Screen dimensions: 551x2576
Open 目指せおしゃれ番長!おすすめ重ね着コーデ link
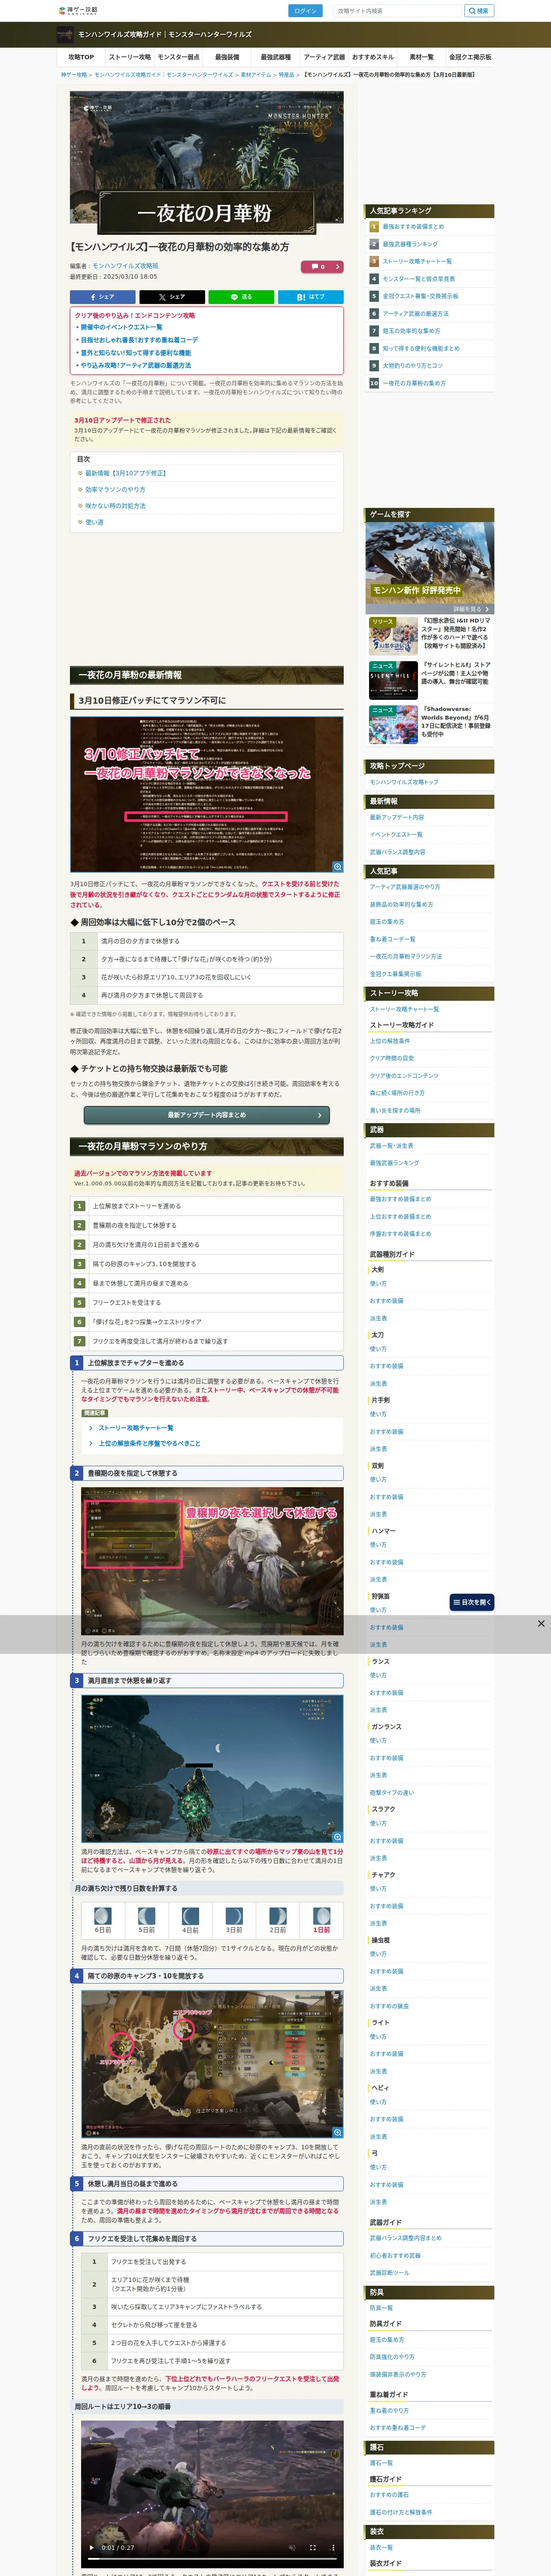point(139,340)
